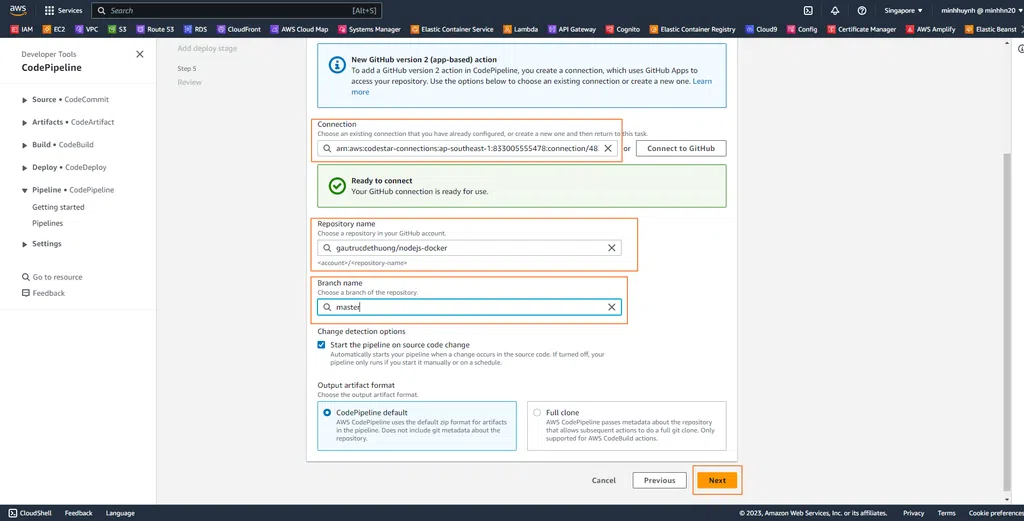Open the RDS bookmark shortcut
Viewport: 1024px width, 521px height.
pos(195,29)
